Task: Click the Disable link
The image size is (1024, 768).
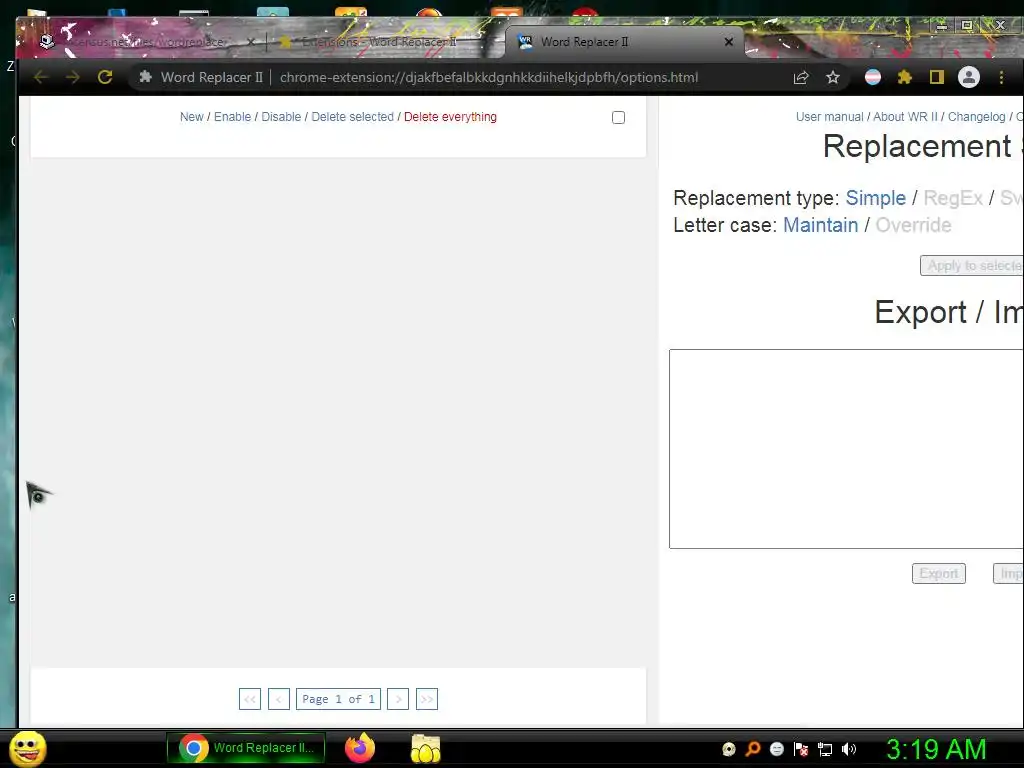Action: point(281,117)
